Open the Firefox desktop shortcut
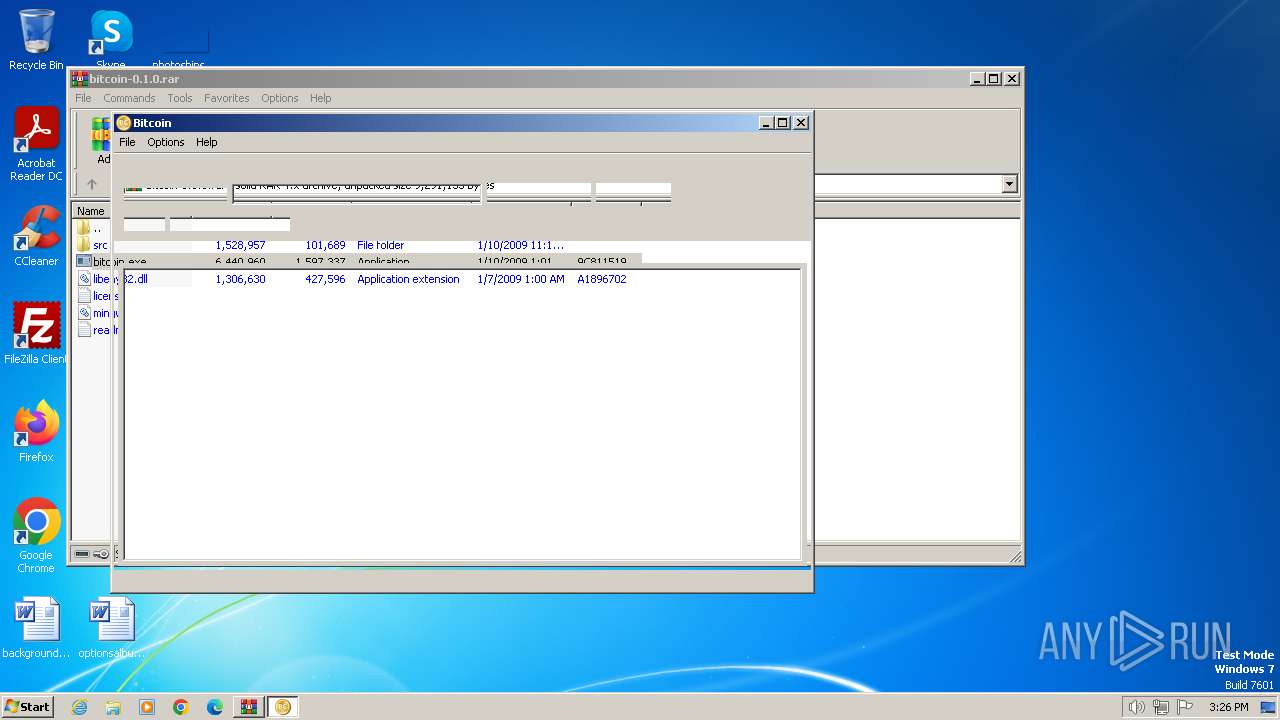Screen dimensions: 1280x720 click(36, 432)
